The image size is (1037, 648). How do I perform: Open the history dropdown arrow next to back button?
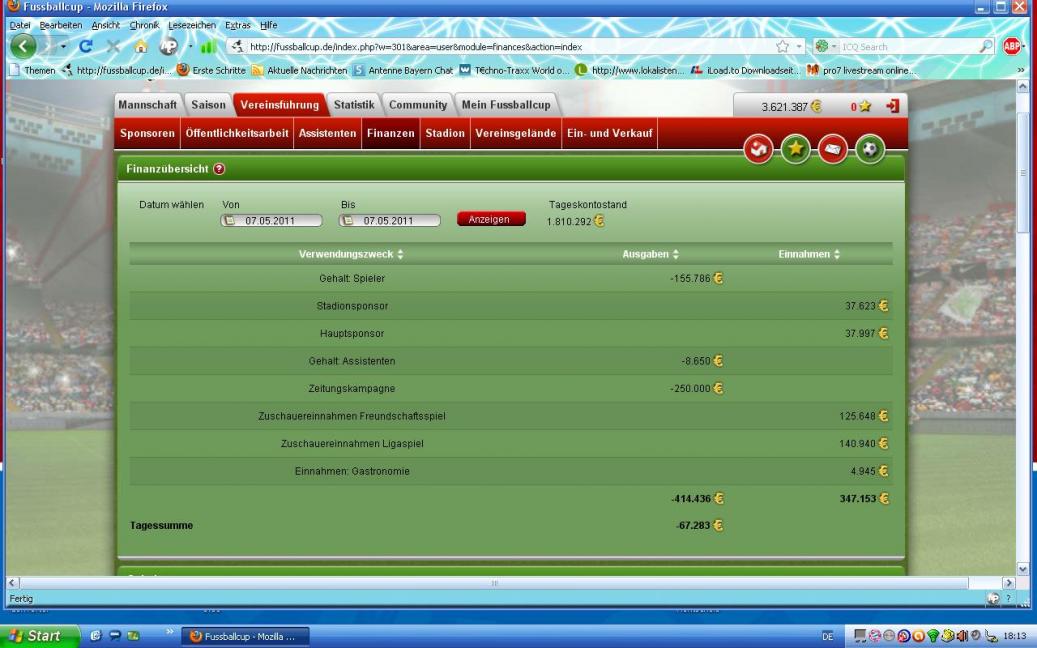pos(63,46)
